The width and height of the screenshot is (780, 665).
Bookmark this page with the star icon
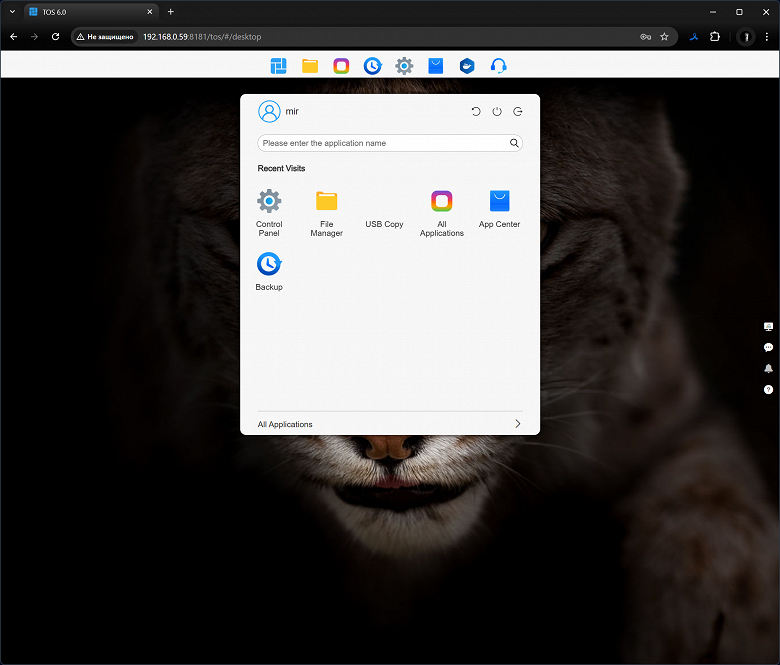click(664, 37)
